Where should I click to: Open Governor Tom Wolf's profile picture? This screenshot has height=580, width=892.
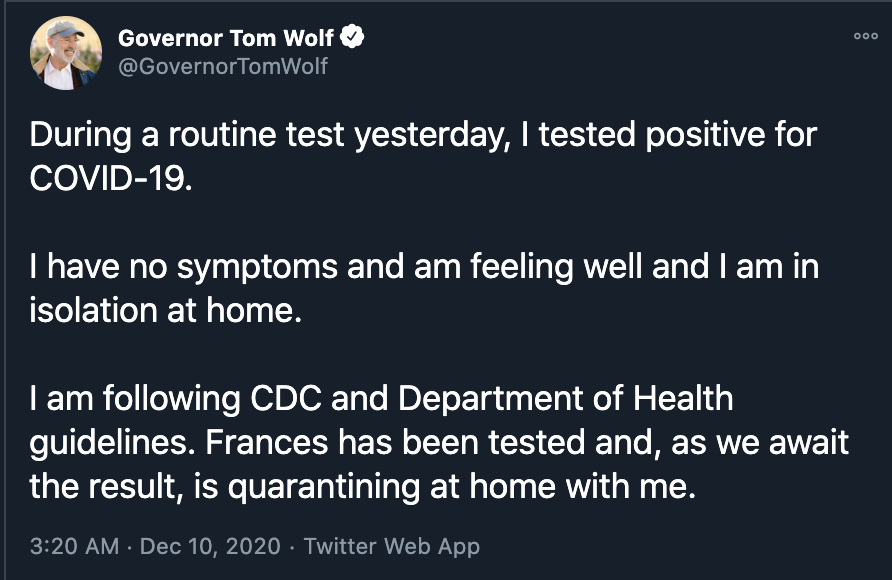[x=66, y=53]
